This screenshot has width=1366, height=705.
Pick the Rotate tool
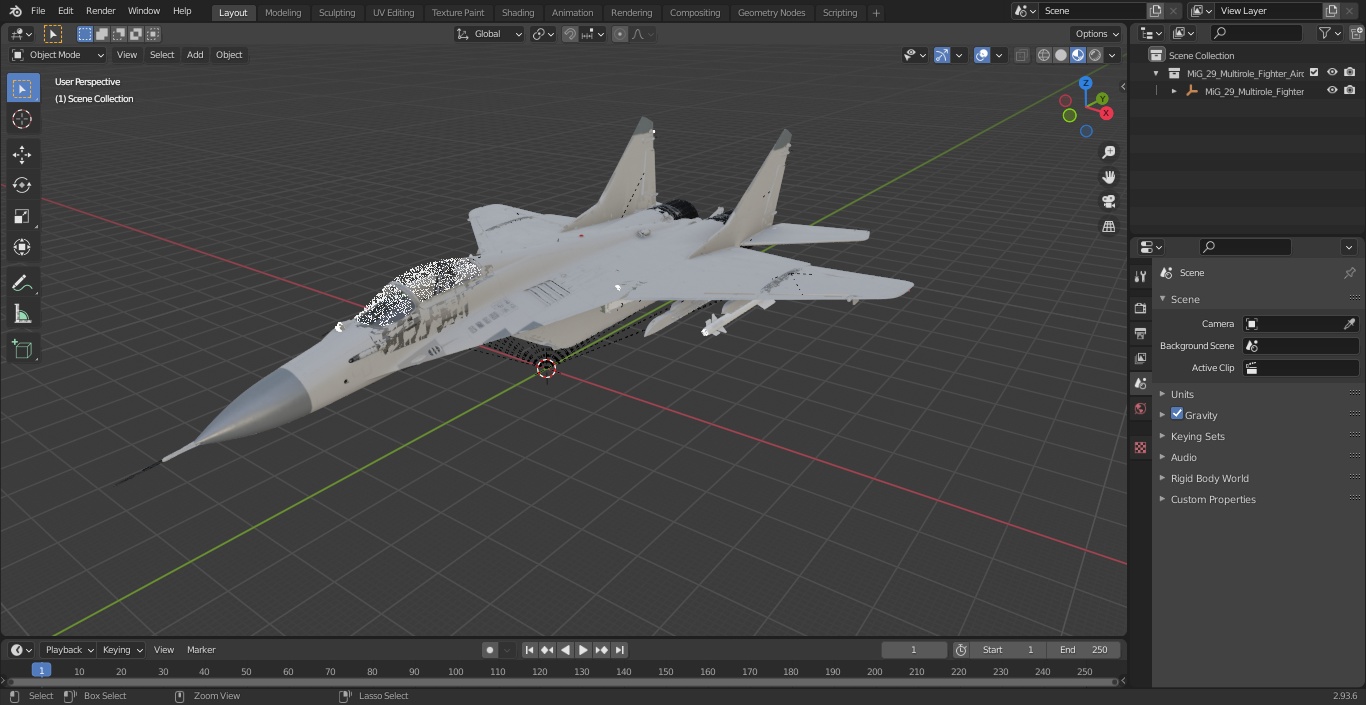(x=22, y=185)
